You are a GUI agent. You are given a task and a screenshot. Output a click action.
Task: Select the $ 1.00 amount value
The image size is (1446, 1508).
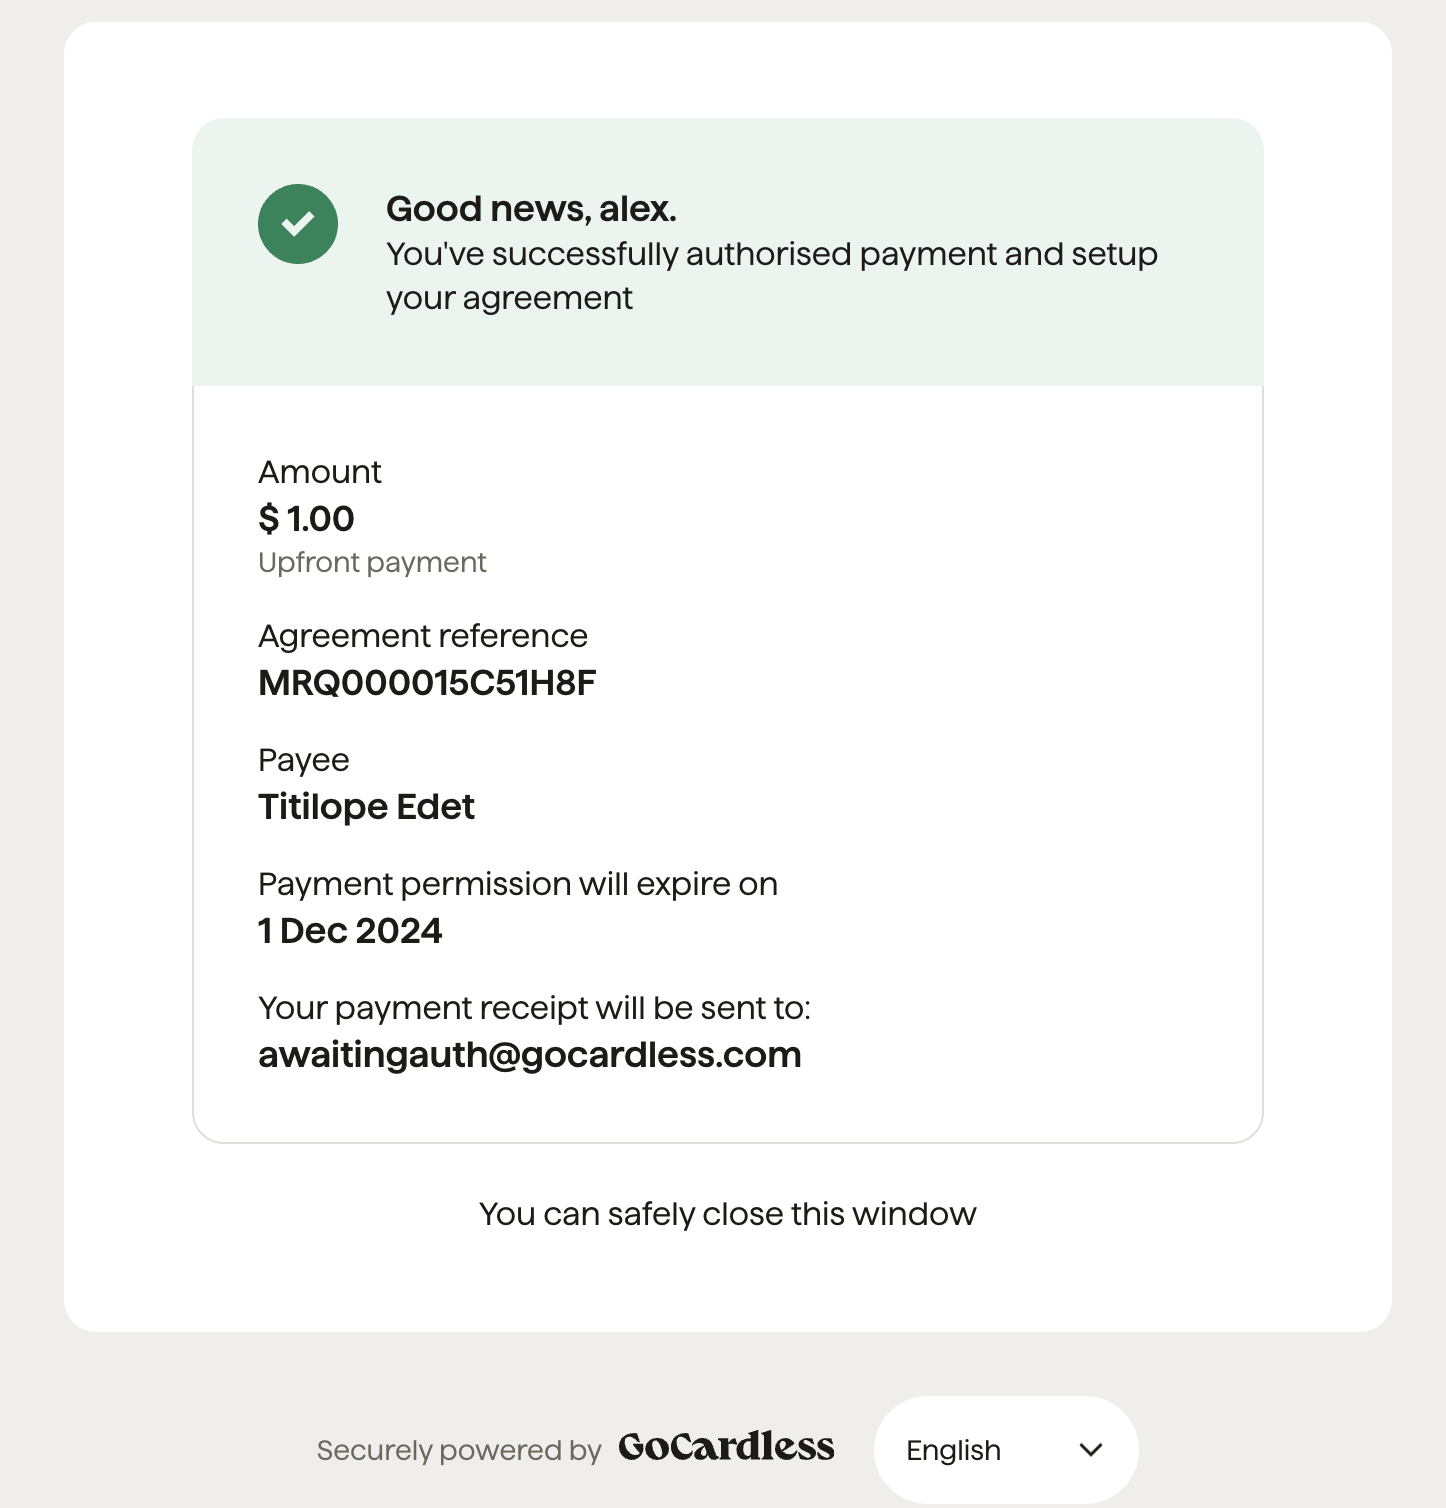(x=306, y=519)
